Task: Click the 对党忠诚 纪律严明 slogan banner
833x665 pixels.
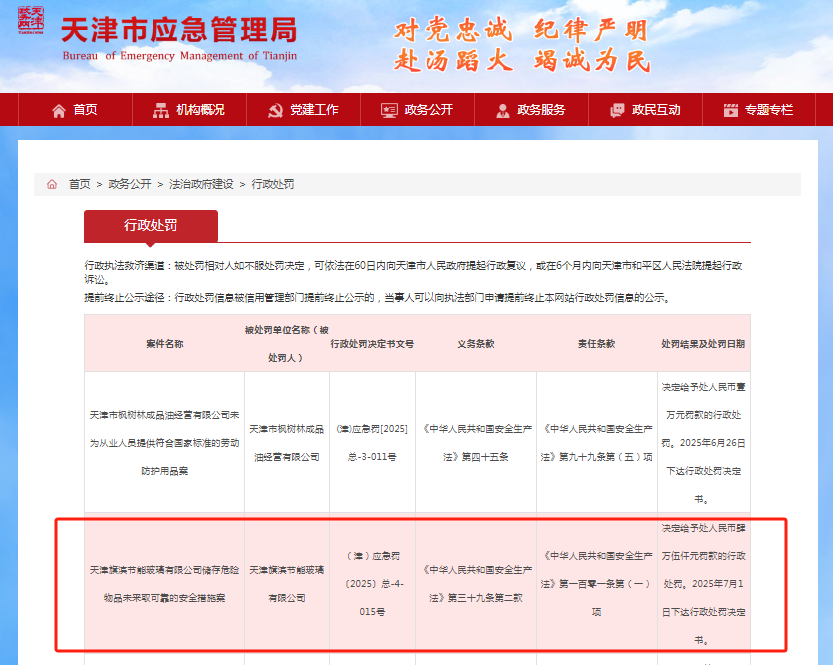Action: pyautogui.click(x=521, y=30)
